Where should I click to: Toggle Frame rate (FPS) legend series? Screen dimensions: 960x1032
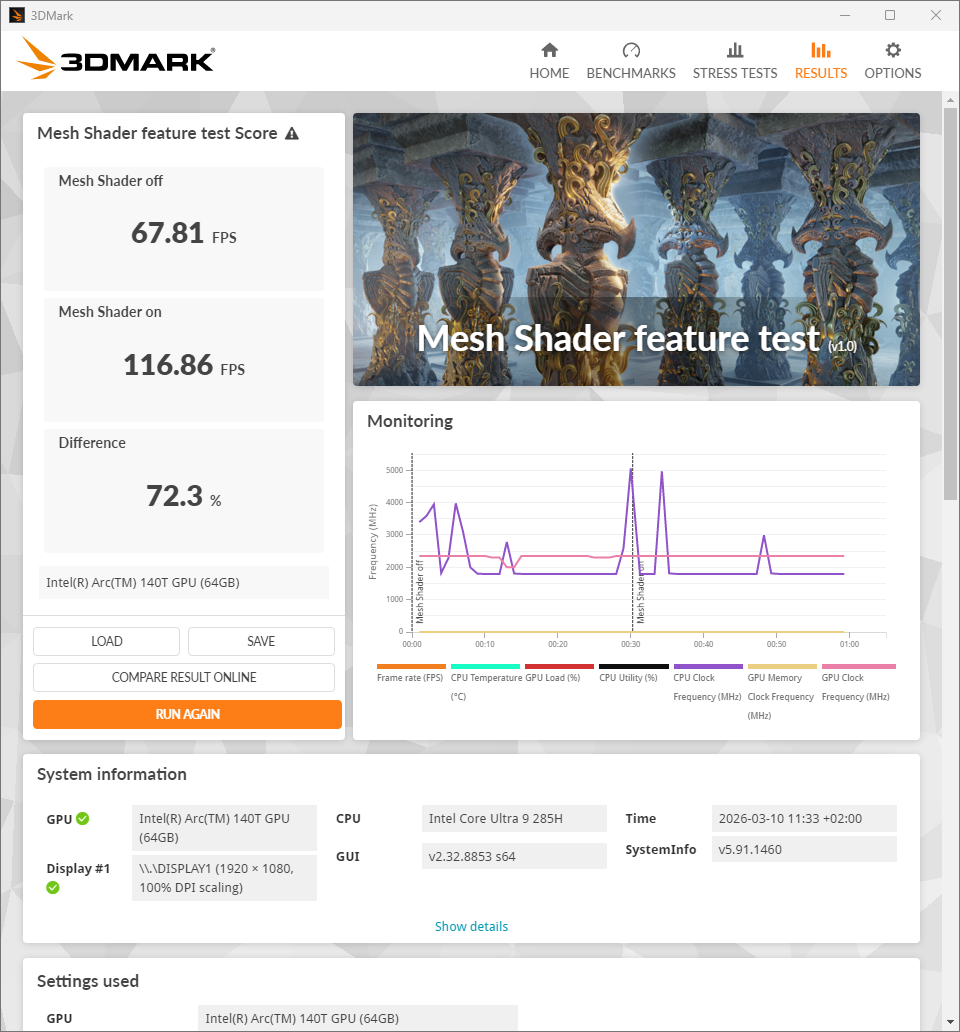(411, 666)
